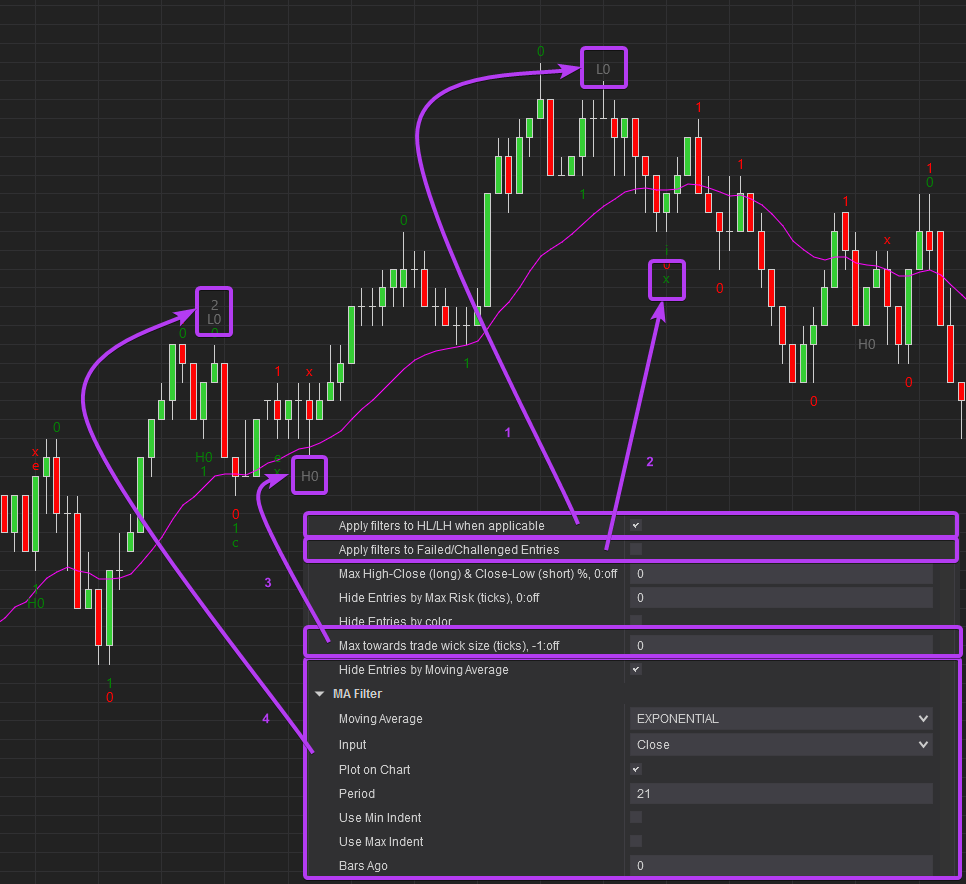Screen dimensions: 966x884
Task: Click the H0 marker in the purple box
Action: [x=309, y=476]
